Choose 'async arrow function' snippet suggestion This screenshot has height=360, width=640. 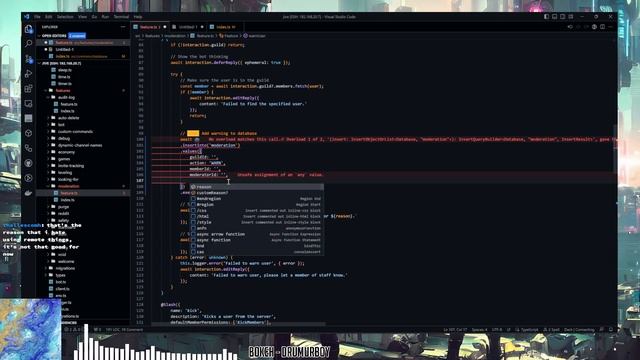[x=256, y=234]
